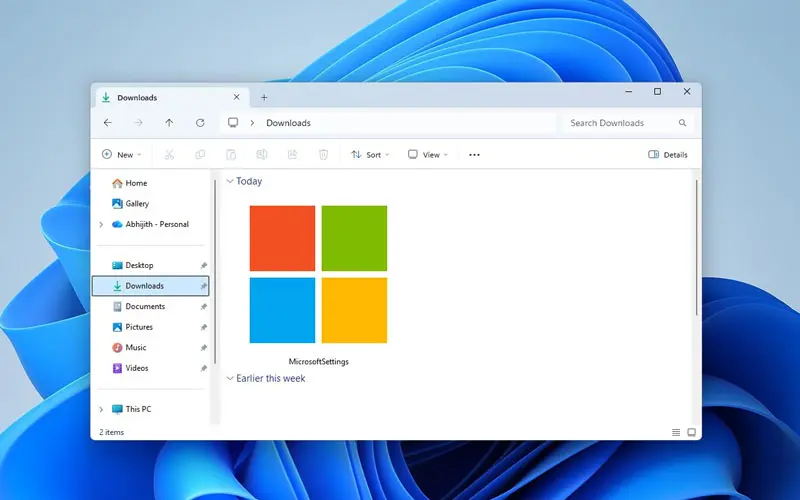The height and width of the screenshot is (500, 800).
Task: Collapse the Earlier this week group
Action: point(230,378)
